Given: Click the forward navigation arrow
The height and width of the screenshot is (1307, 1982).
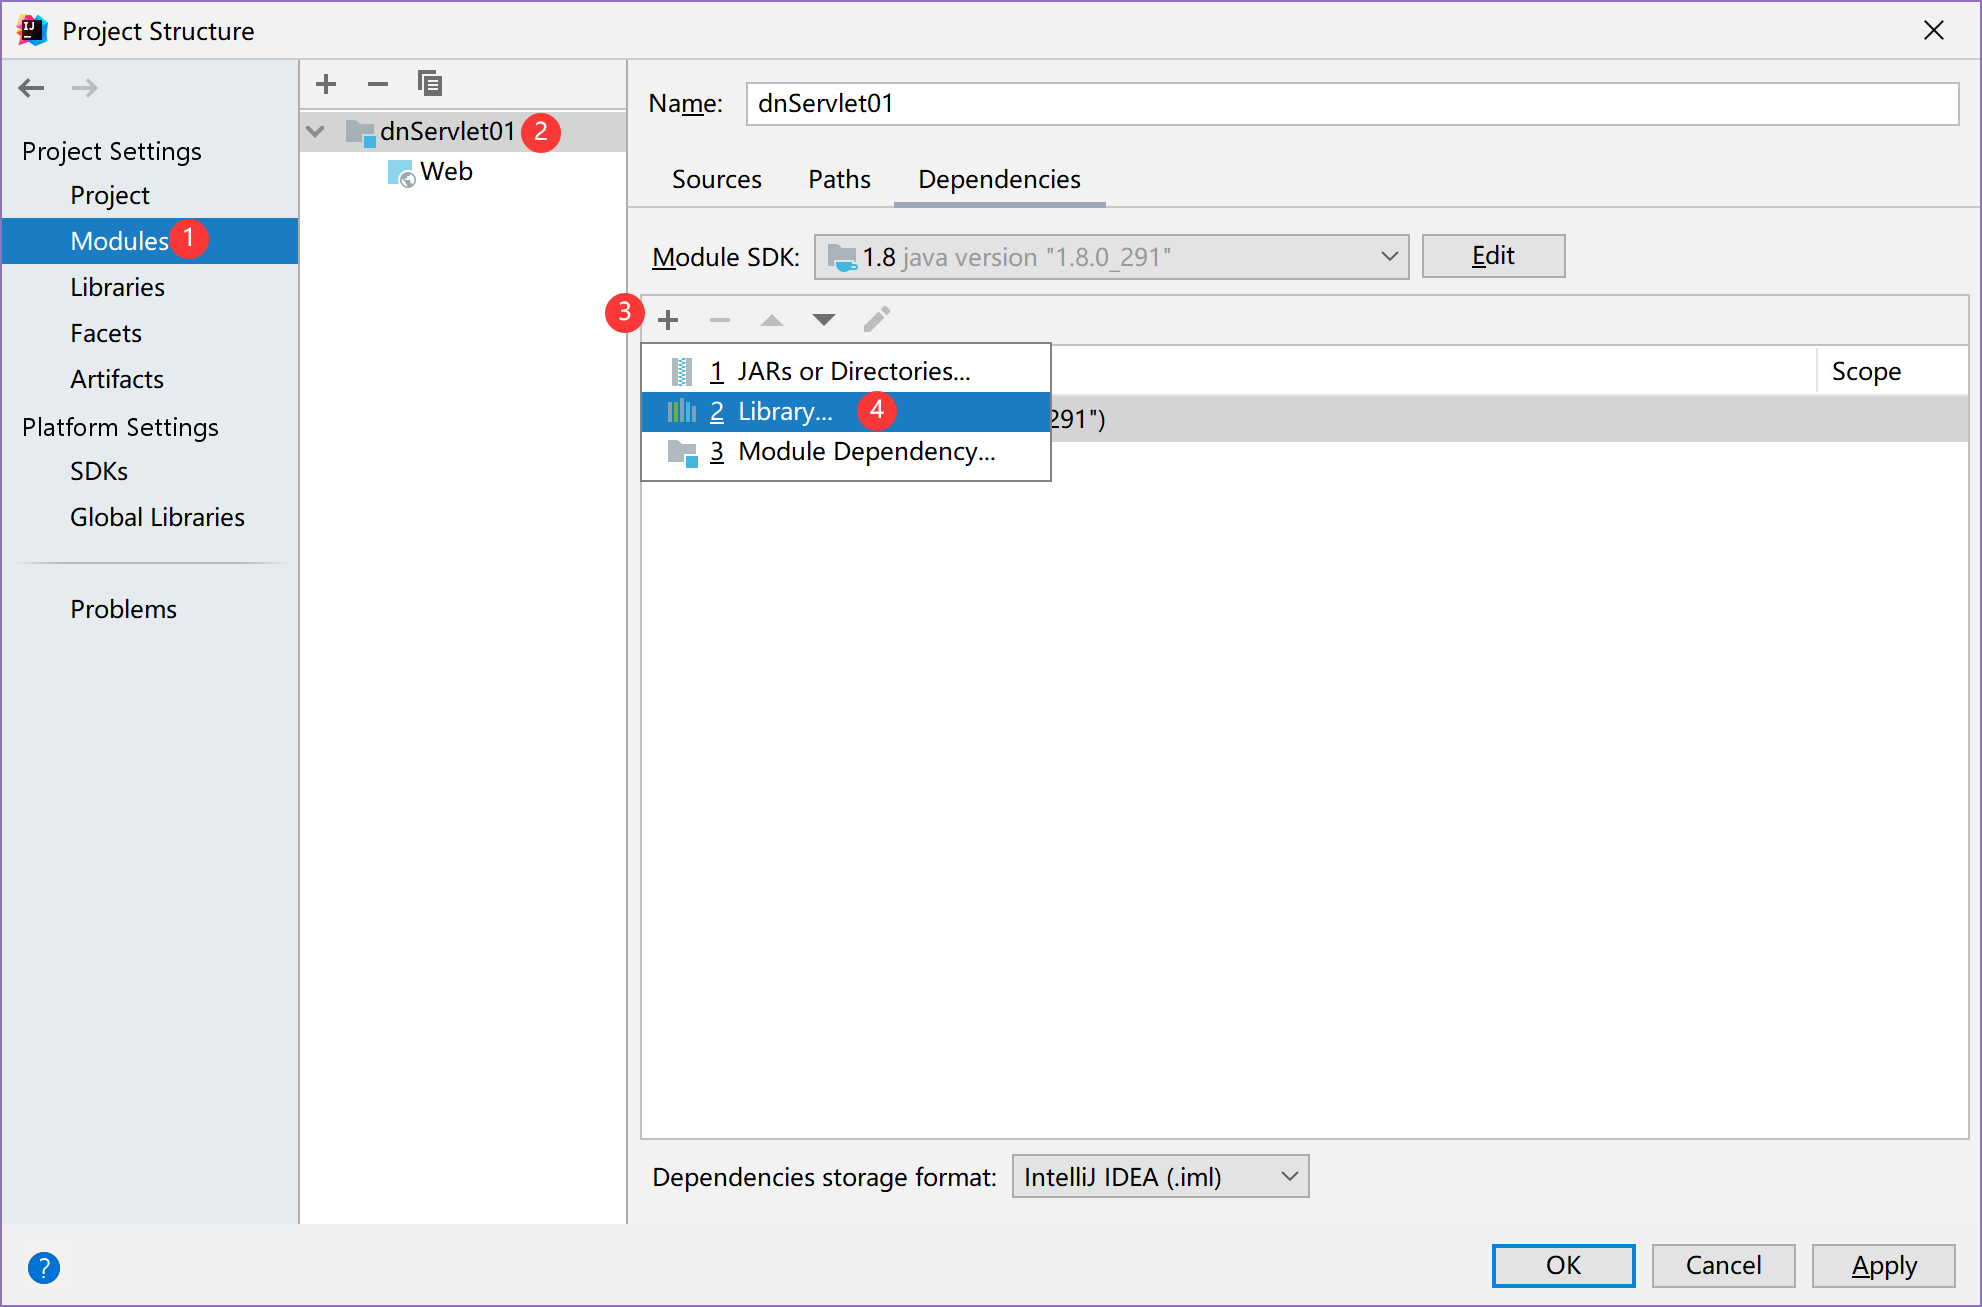Looking at the screenshot, I should click(85, 88).
